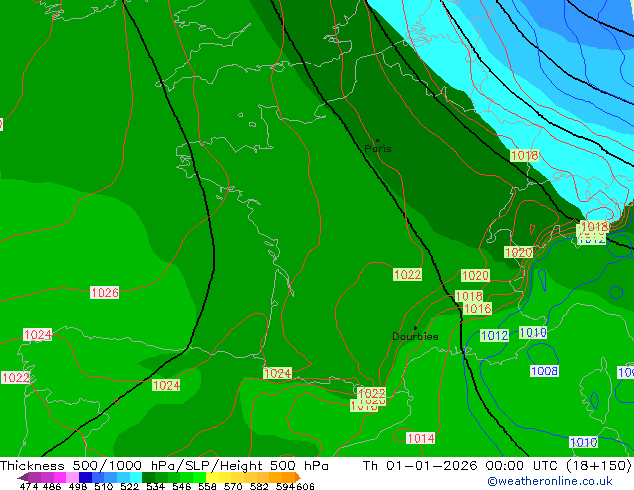Click the 558 legend value
This screenshot has height=490, width=634.
click(207, 486)
